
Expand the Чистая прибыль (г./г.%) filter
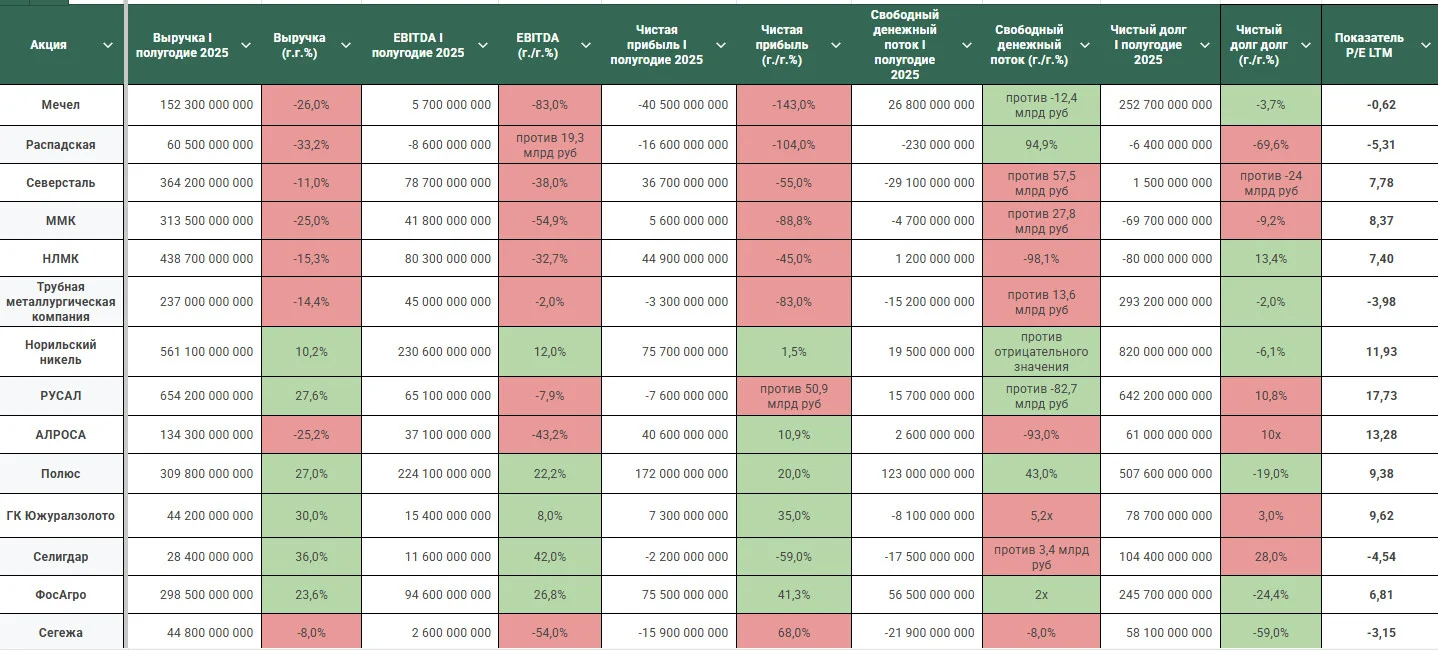pos(836,45)
